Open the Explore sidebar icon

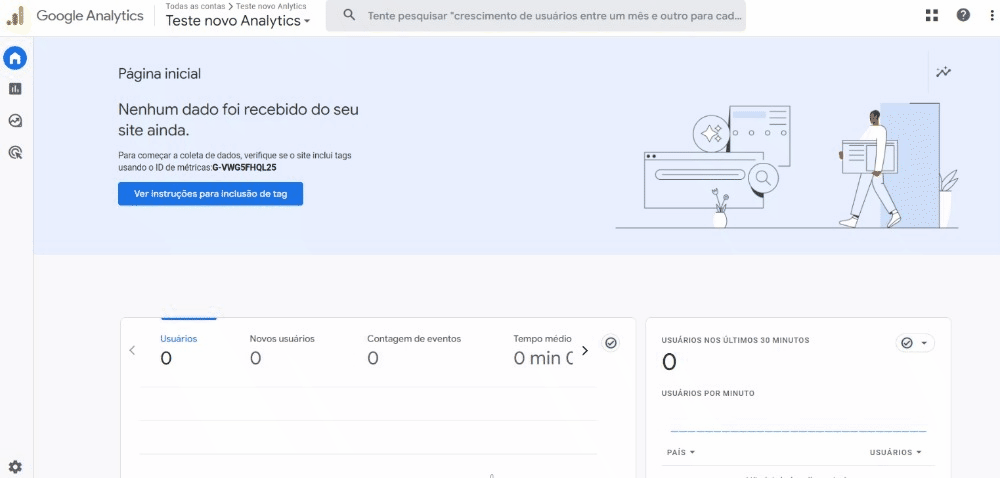click(x=15, y=120)
